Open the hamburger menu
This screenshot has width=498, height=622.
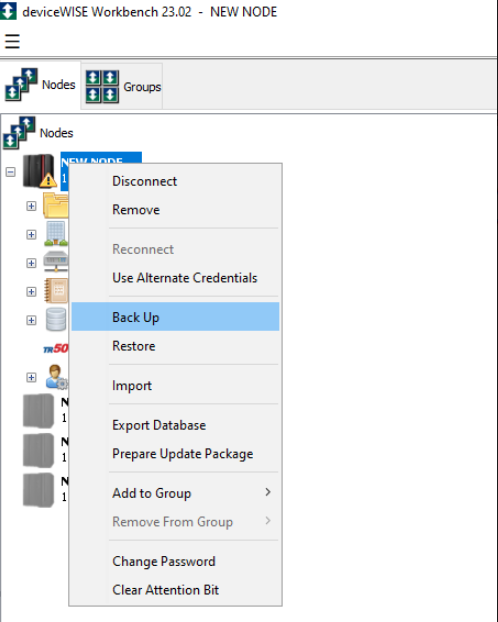click(12, 41)
